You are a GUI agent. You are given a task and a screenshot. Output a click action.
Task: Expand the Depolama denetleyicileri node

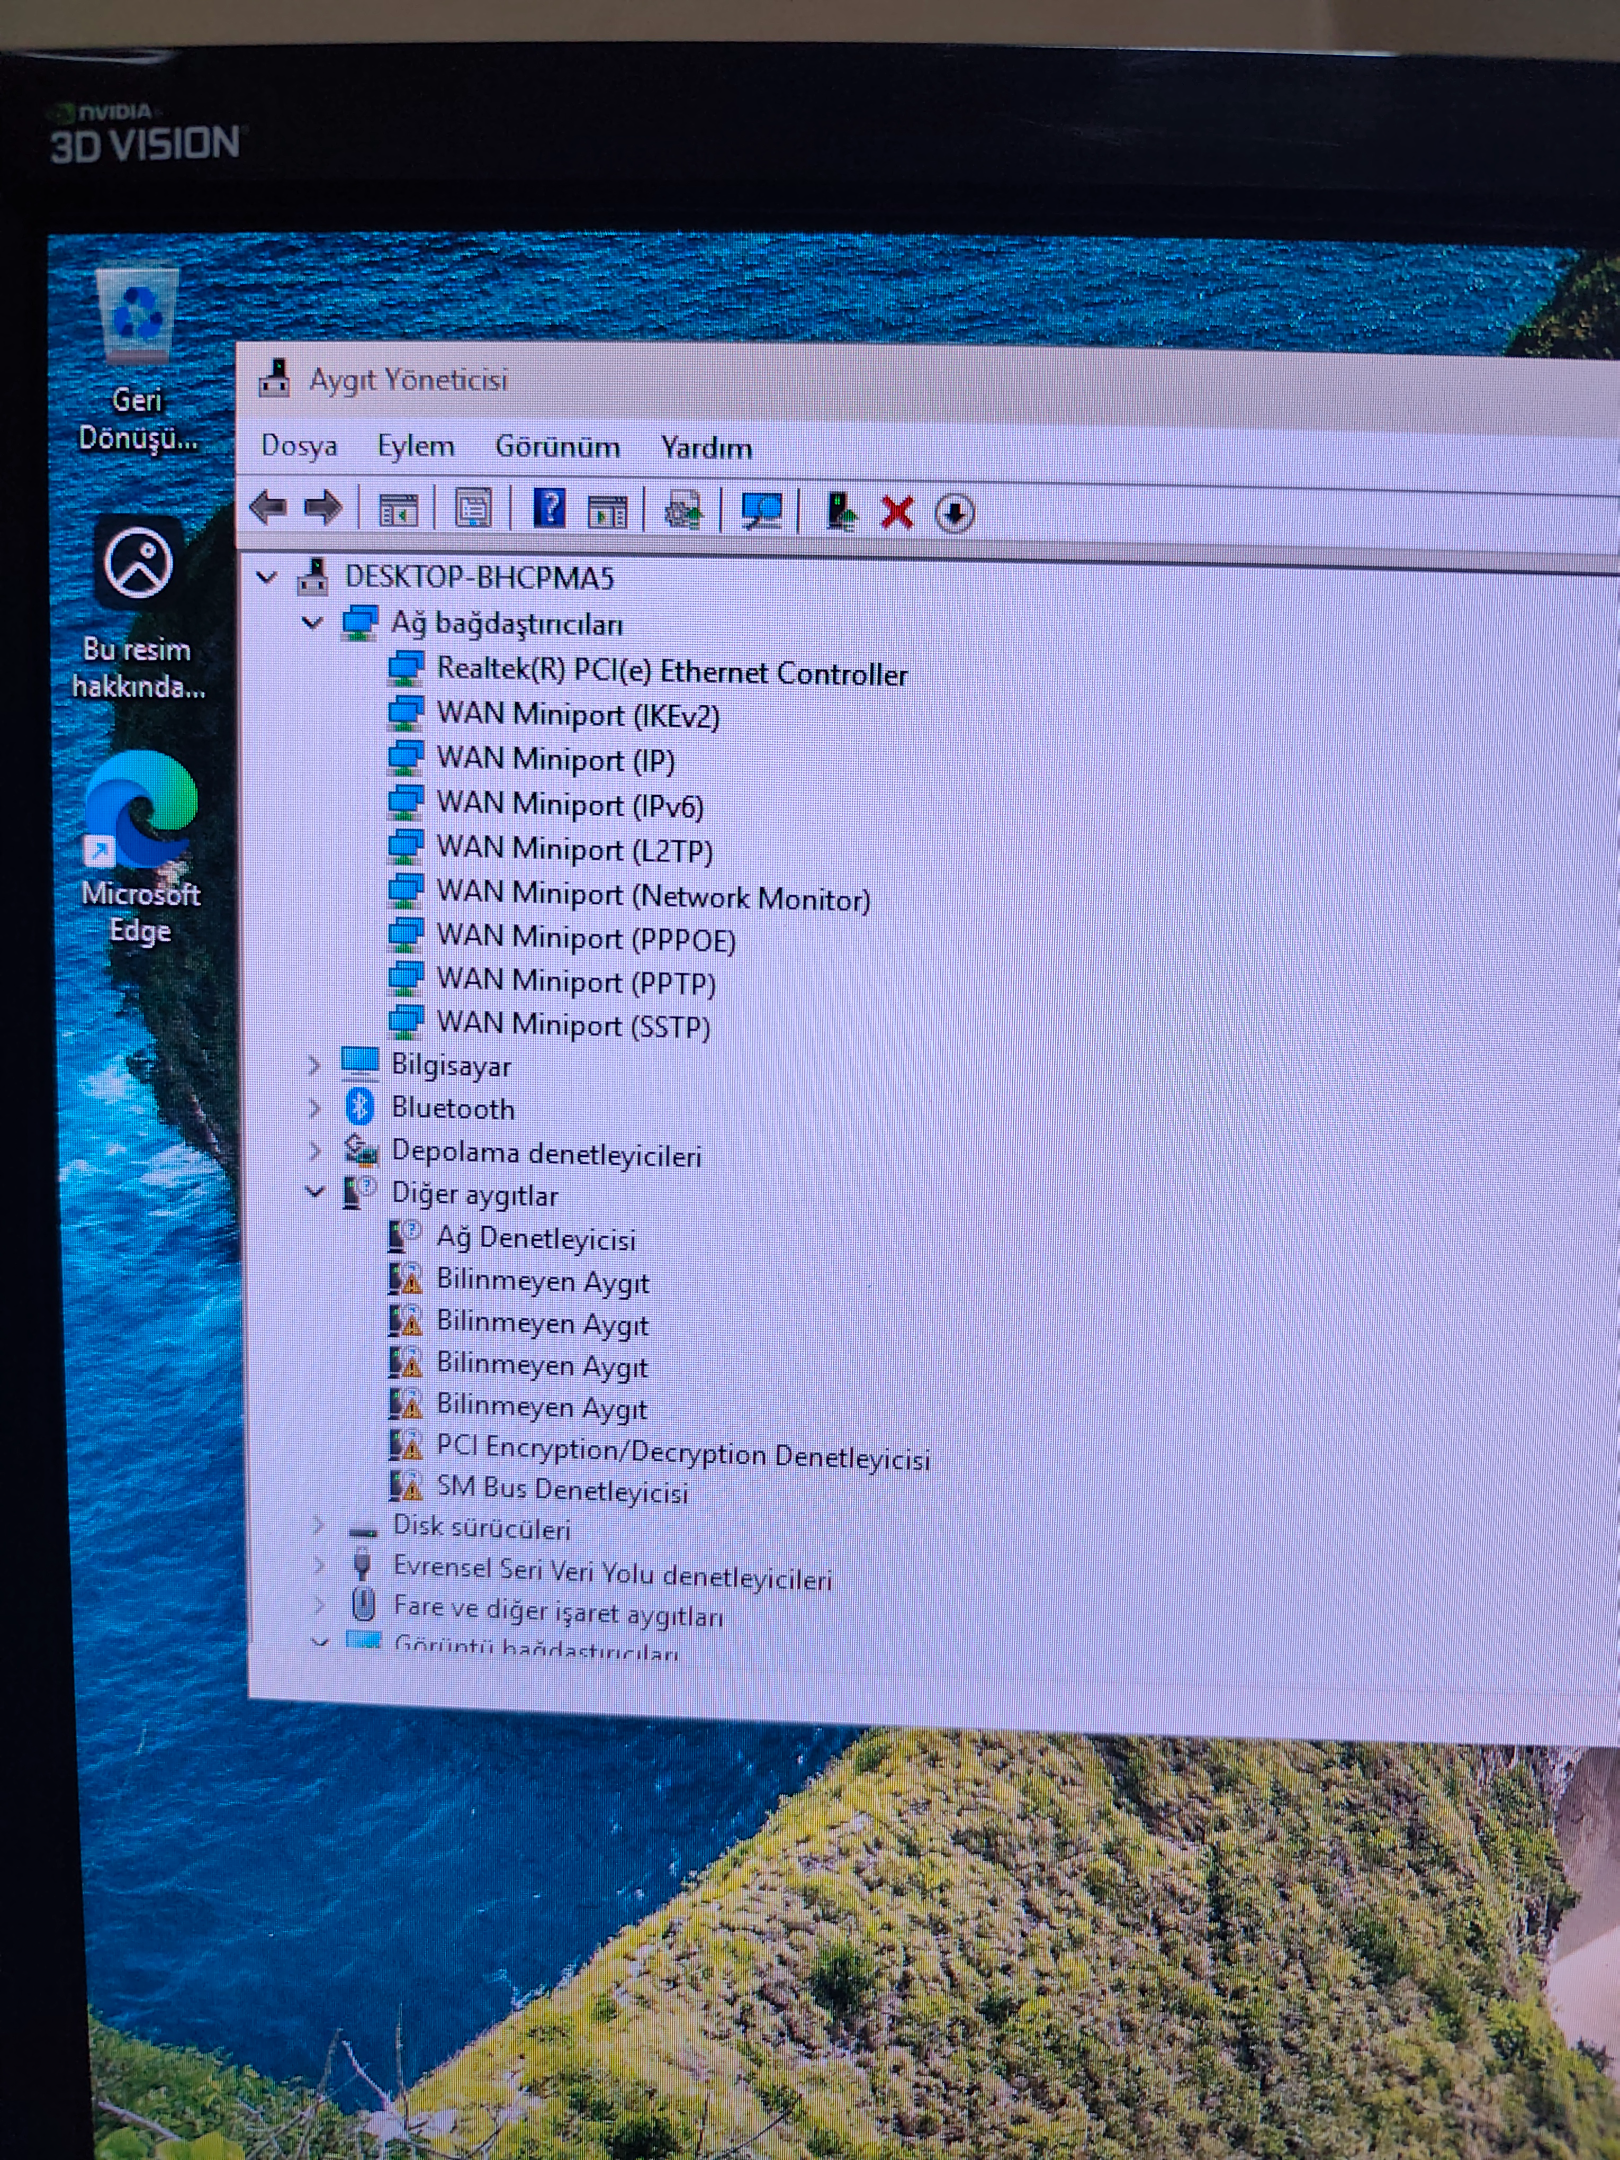(x=314, y=1151)
